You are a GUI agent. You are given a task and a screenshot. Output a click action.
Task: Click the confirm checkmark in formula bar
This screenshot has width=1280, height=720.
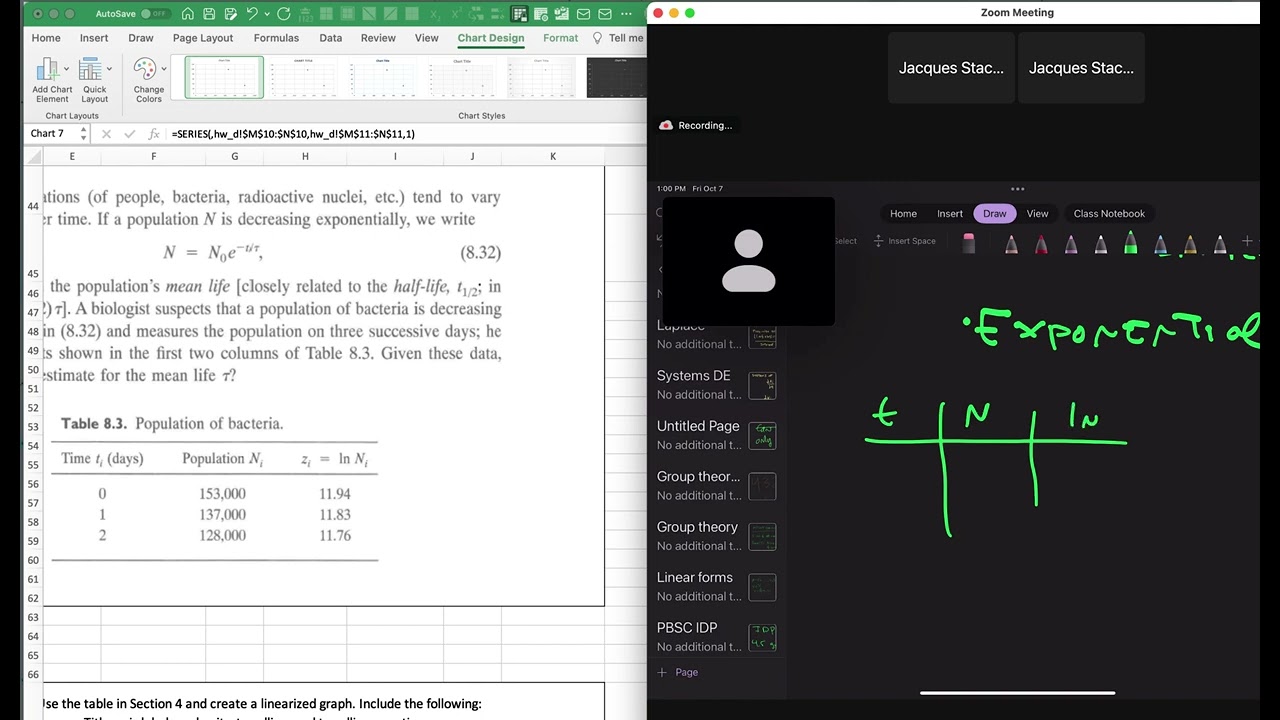tap(130, 133)
